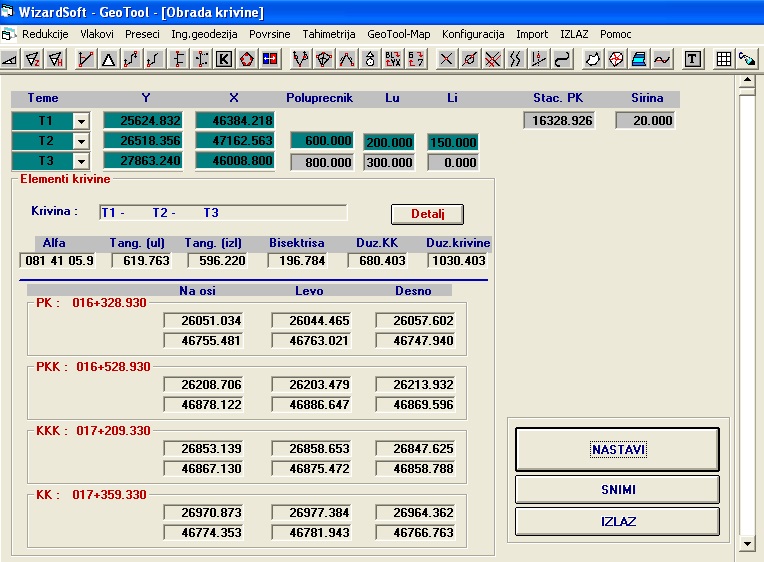The height and width of the screenshot is (562, 764).
Task: Click the blue-red square toolbar icon
Action: click(269, 59)
